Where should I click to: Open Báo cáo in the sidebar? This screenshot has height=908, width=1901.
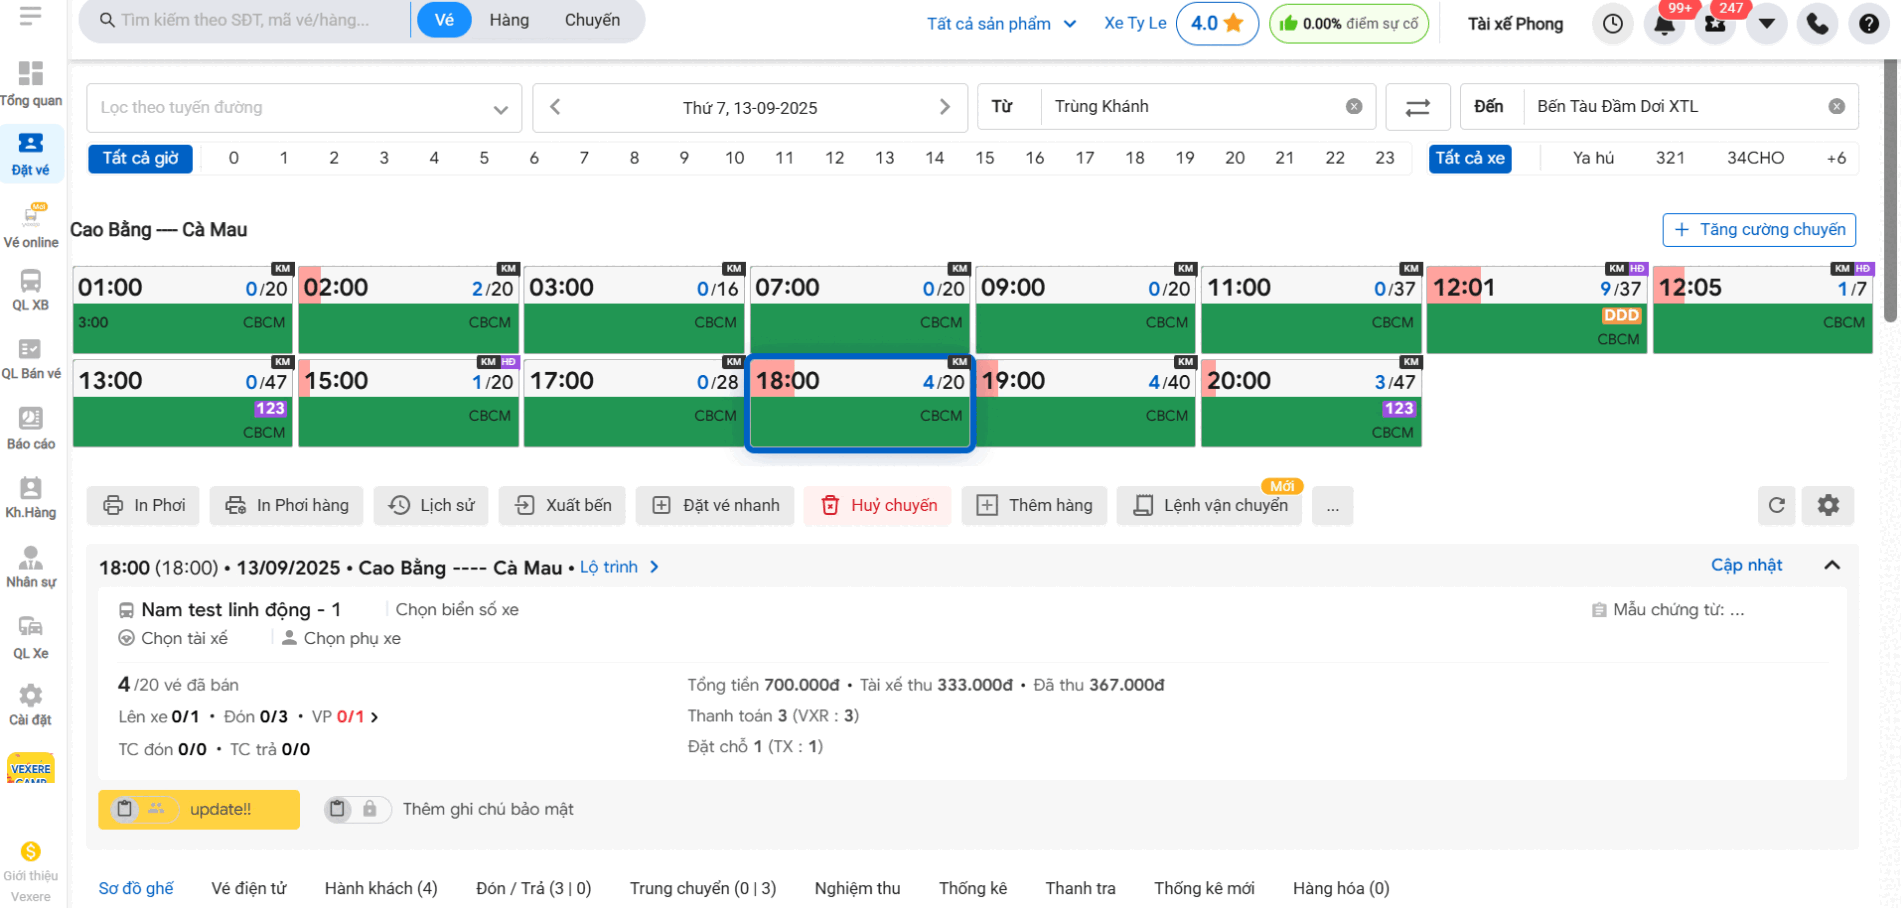(31, 428)
